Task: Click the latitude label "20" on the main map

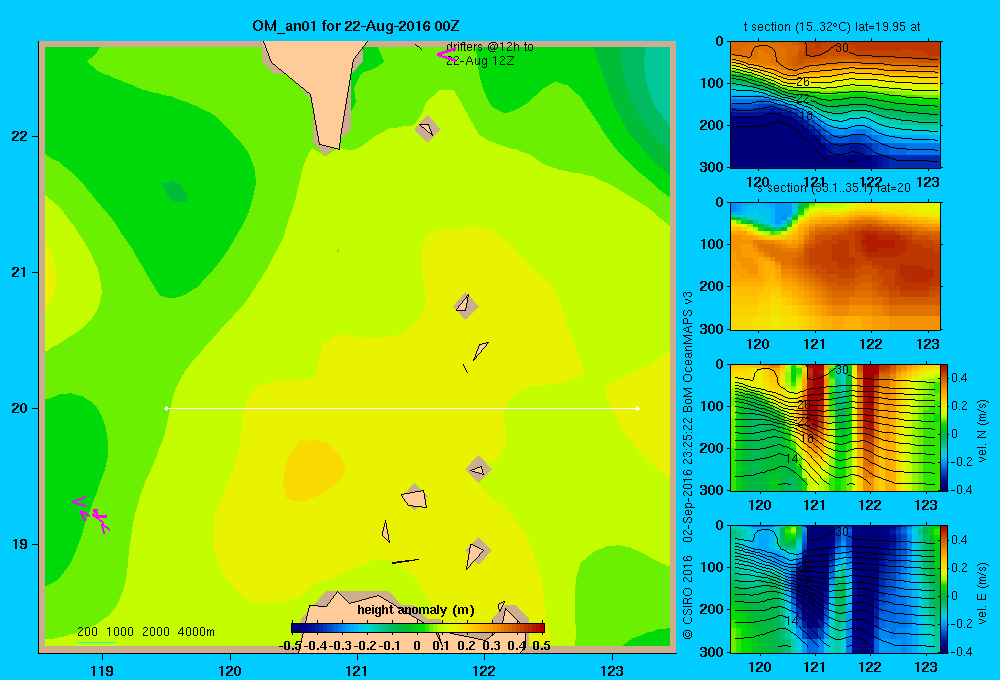Action: [20, 408]
